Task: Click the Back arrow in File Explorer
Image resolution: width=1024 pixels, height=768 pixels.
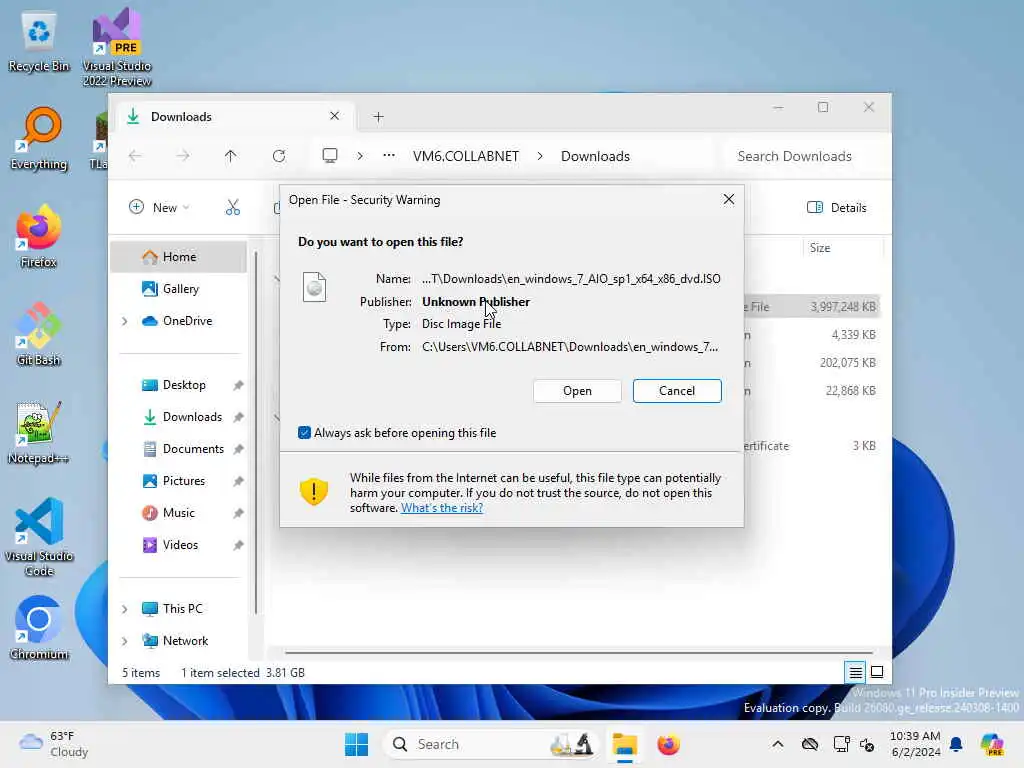Action: point(135,156)
